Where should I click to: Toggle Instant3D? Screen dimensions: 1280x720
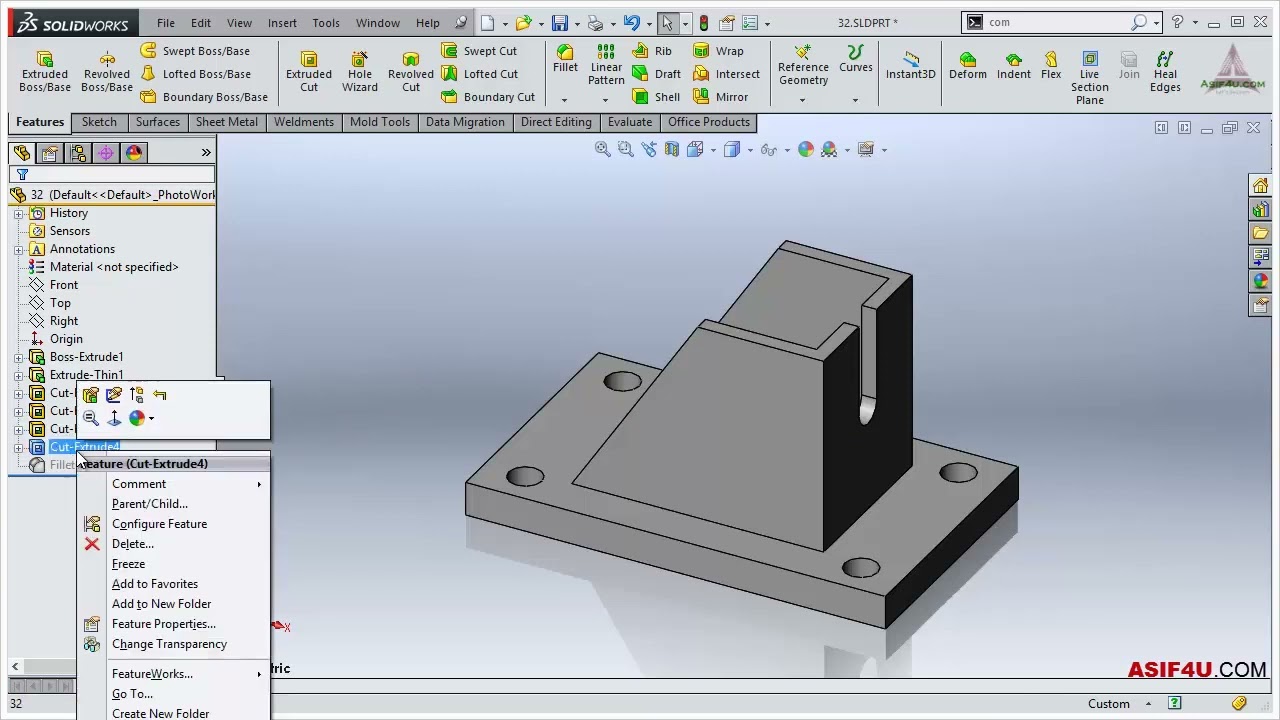910,65
